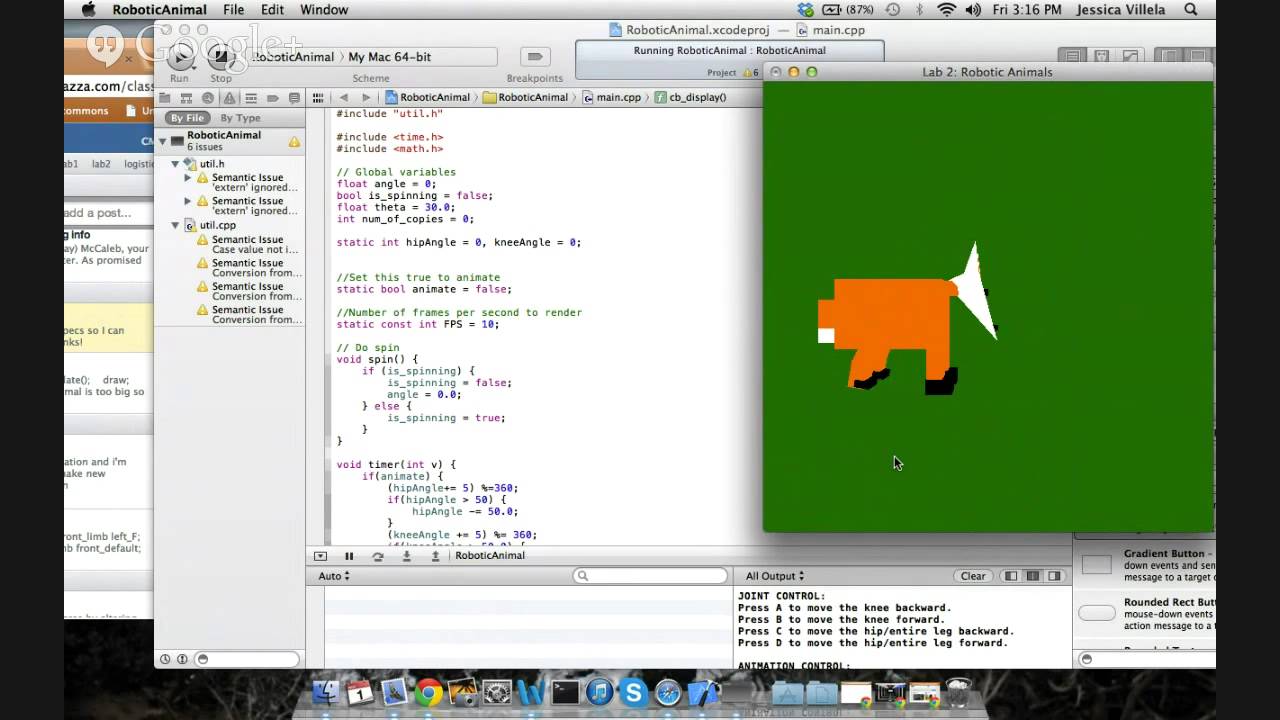
Task: Show the debug navigator
Action: [251, 98]
